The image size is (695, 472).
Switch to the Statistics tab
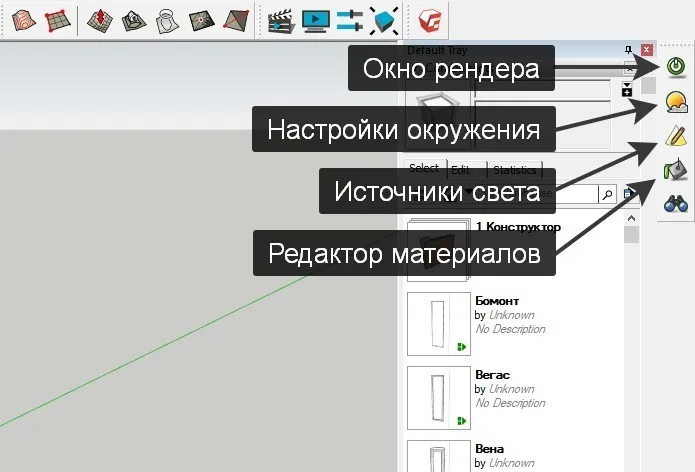515,170
